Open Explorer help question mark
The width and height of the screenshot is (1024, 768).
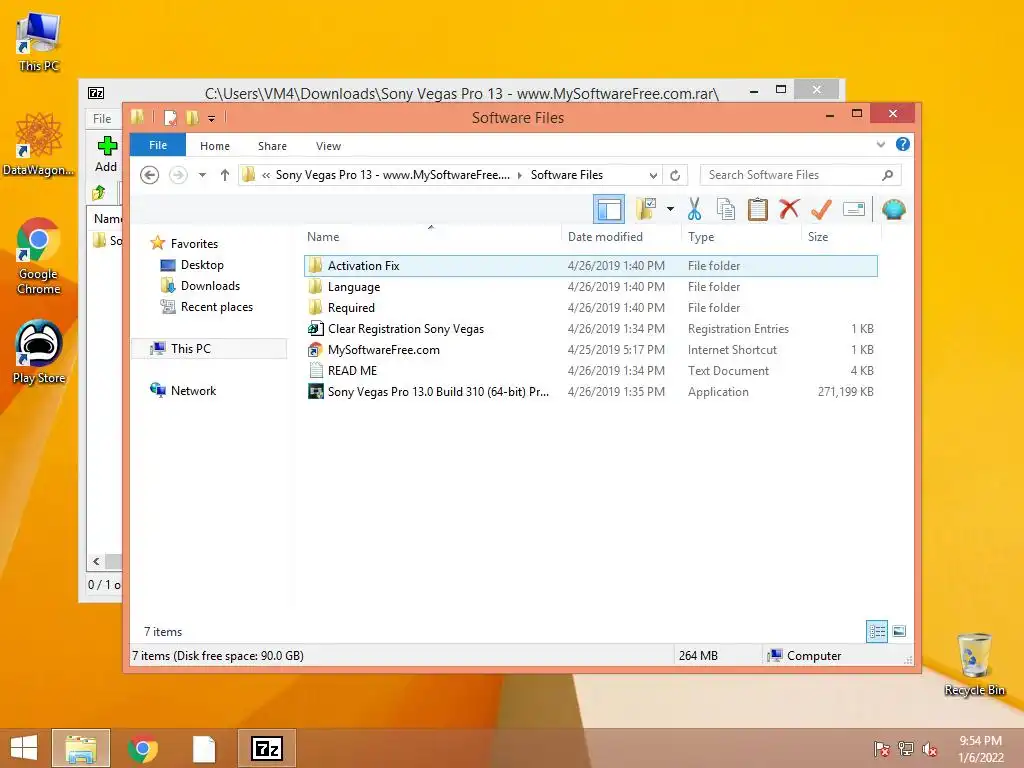(x=903, y=144)
